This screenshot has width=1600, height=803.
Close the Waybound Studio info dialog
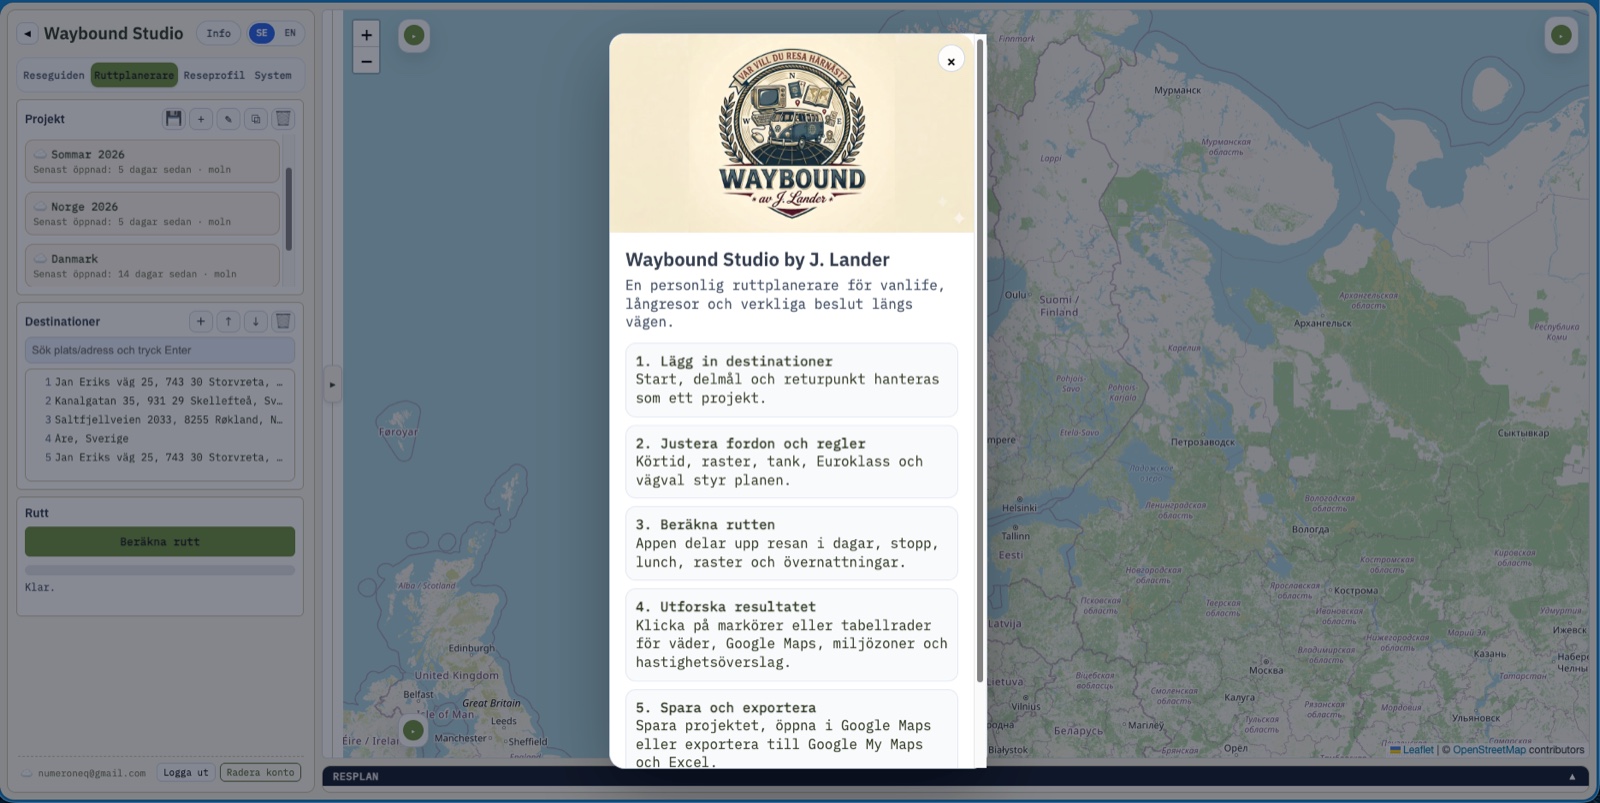pos(951,60)
